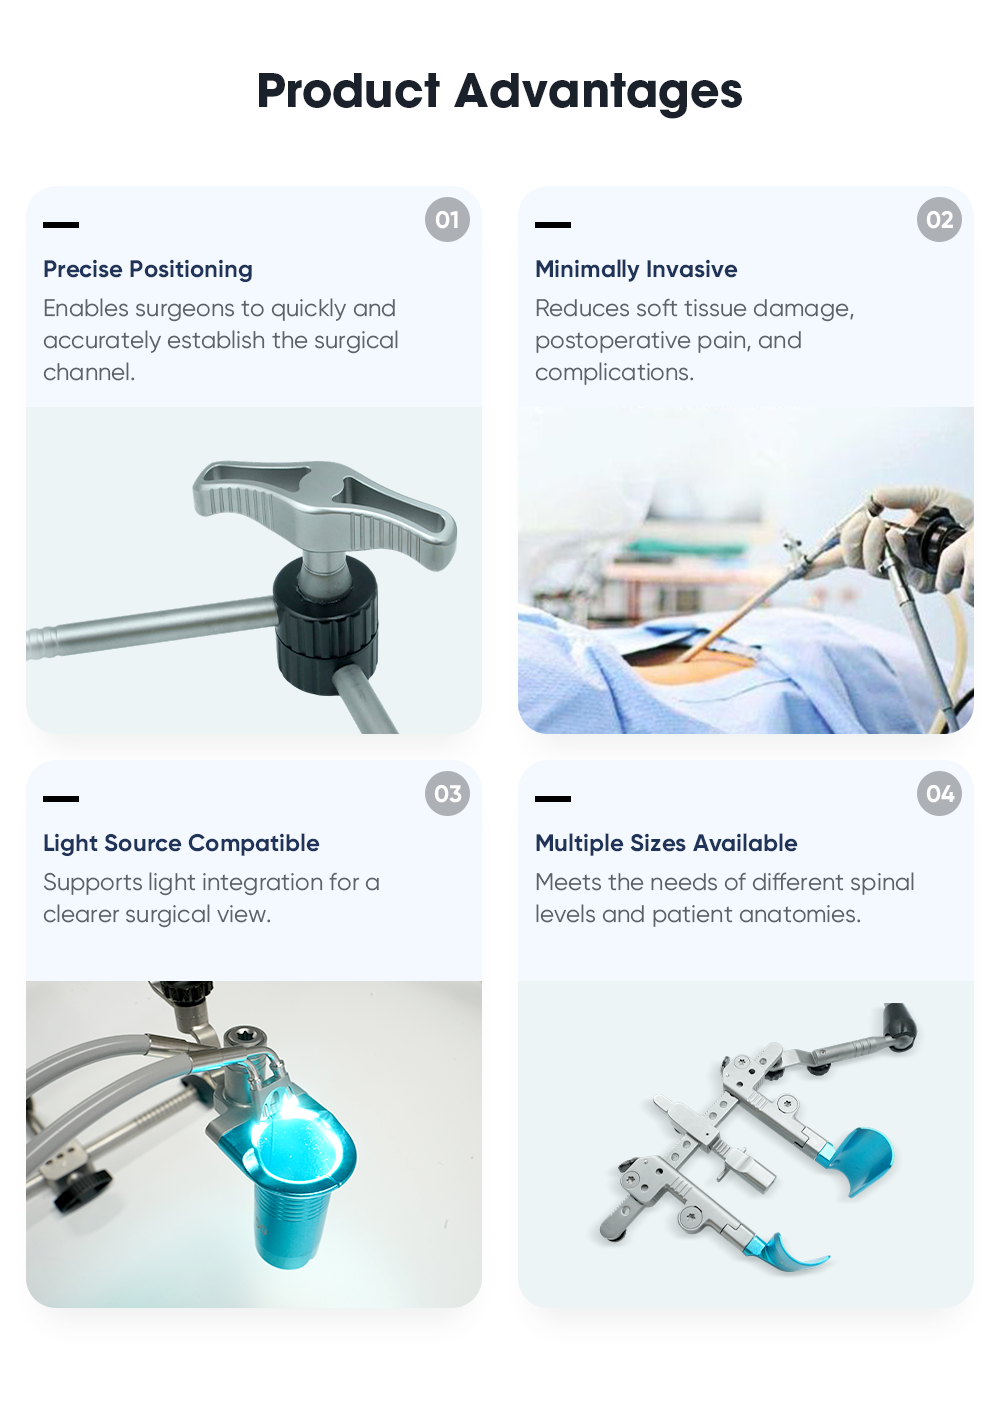
Task: Select the Light Source Compatible heading
Action: point(181,843)
